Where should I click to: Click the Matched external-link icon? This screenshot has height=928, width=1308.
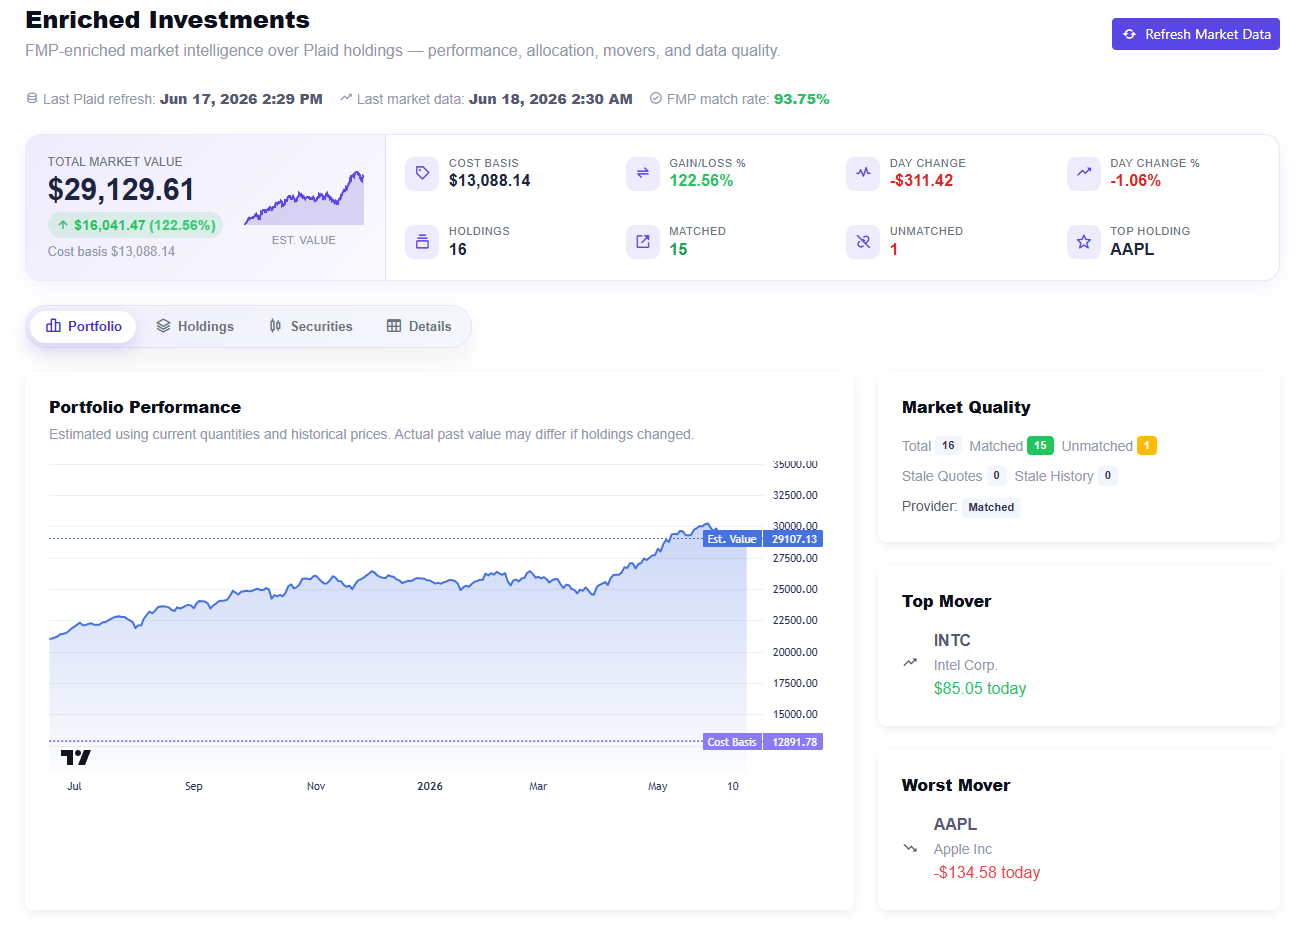pos(643,241)
